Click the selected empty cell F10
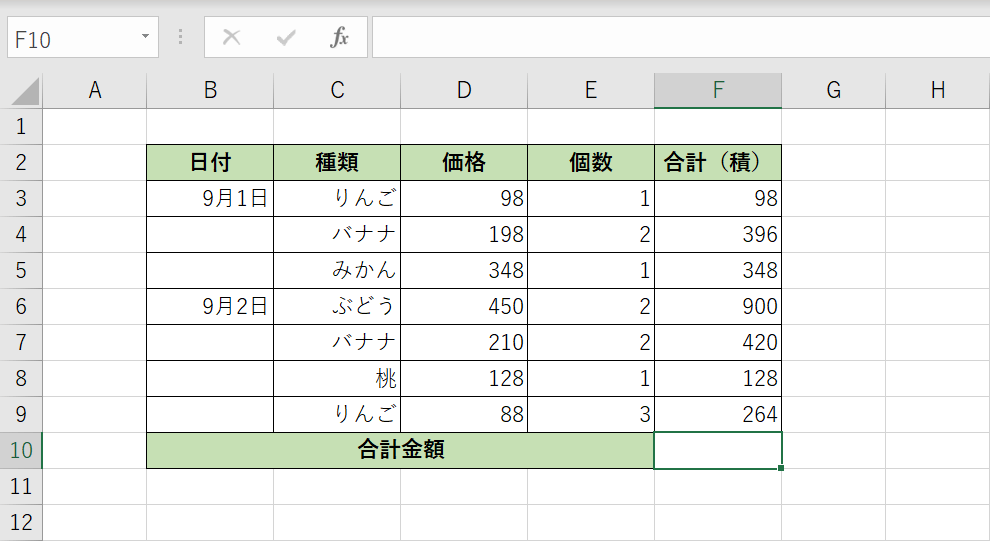The image size is (990, 541). coord(718,451)
